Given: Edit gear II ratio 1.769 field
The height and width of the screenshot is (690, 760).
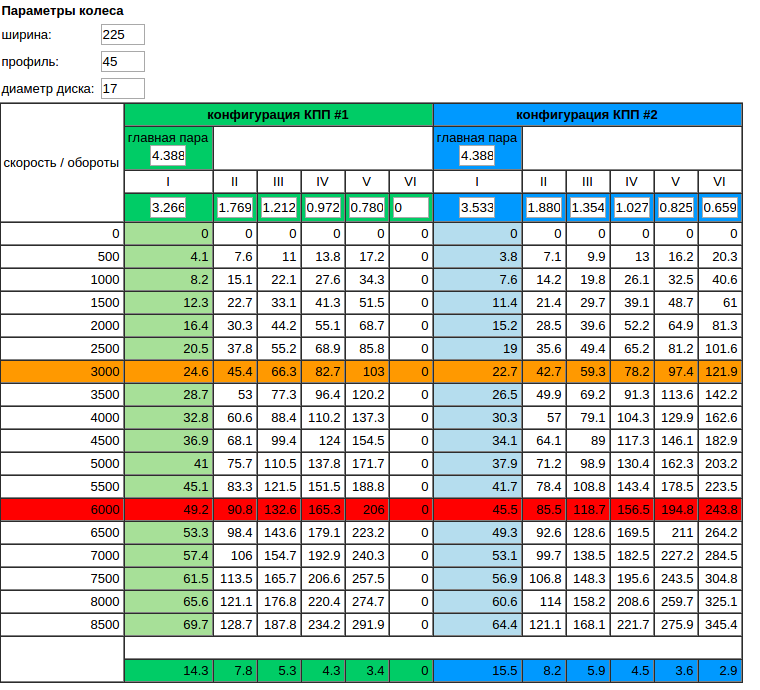Looking at the screenshot, I should (235, 208).
